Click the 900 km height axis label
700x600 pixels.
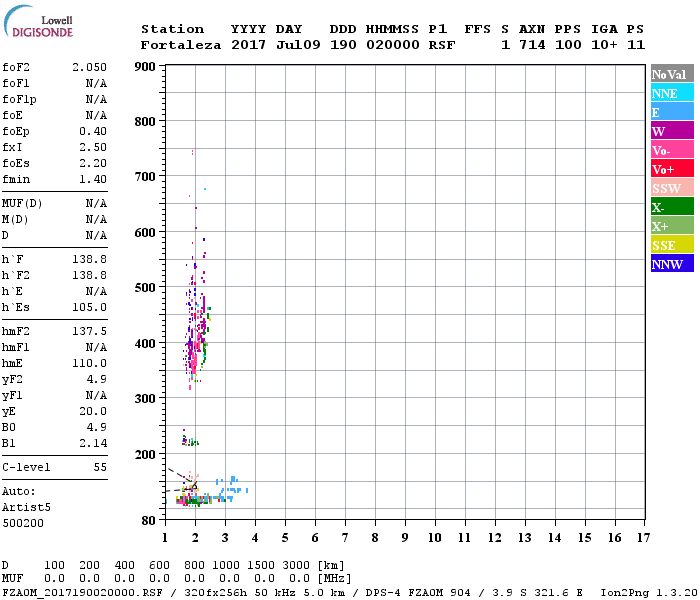[x=145, y=67]
